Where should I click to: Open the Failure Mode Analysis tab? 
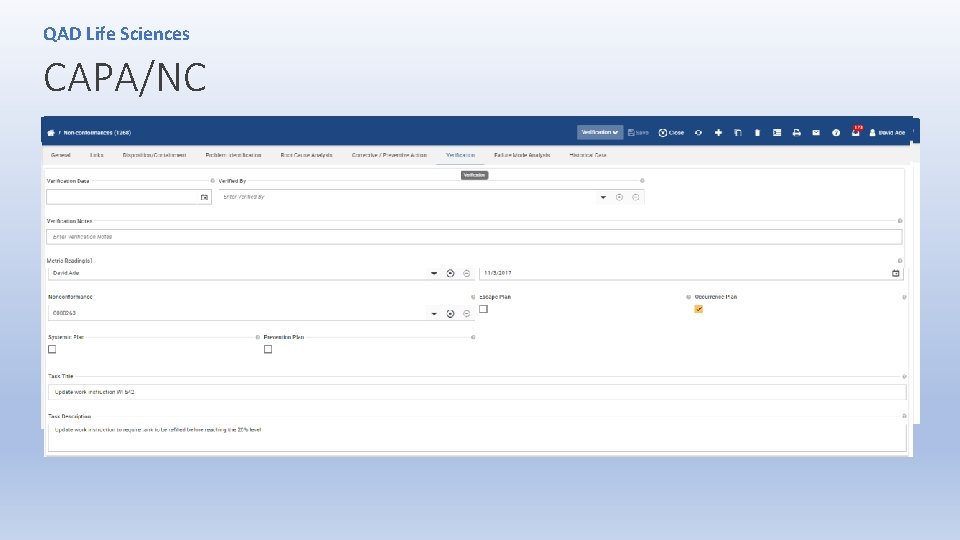pos(522,156)
